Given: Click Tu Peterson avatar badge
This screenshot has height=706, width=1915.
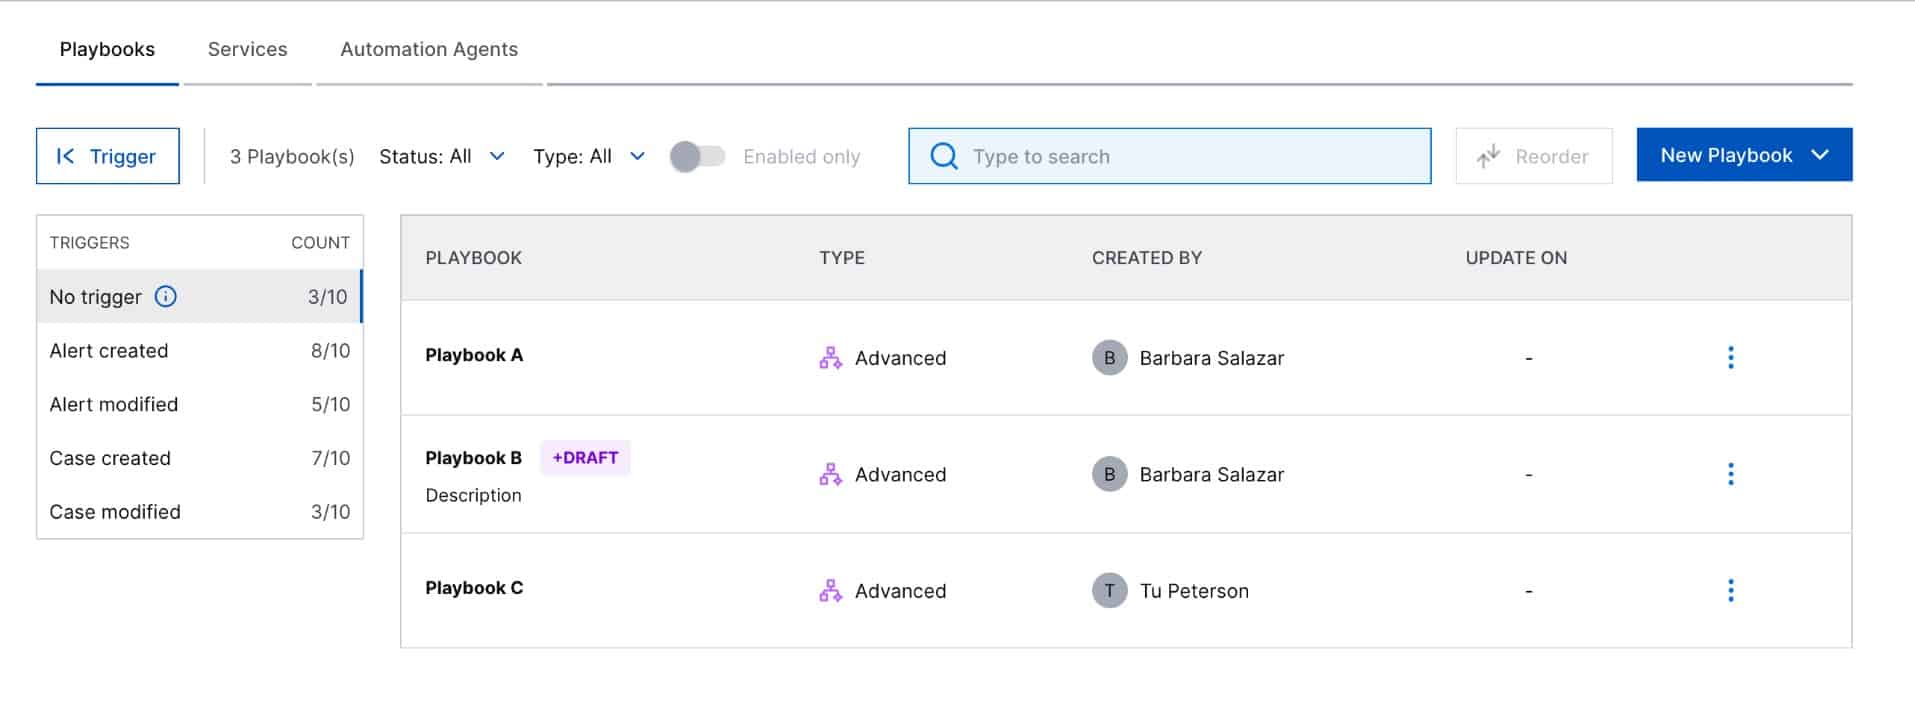Looking at the screenshot, I should pos(1109,591).
